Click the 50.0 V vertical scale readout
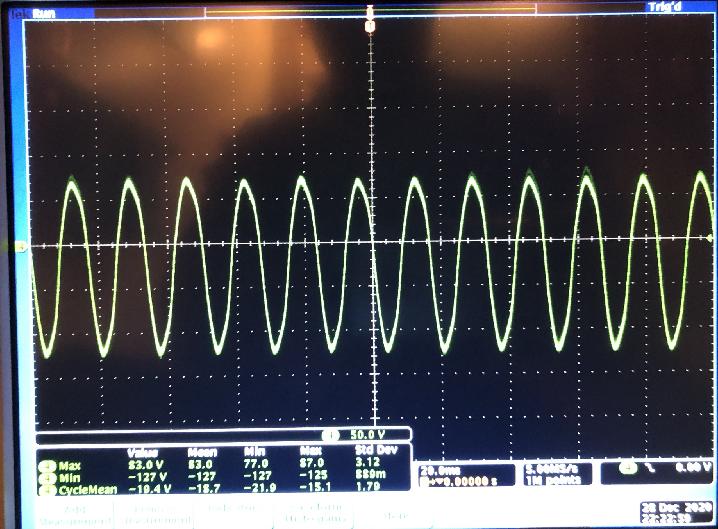 (x=368, y=435)
